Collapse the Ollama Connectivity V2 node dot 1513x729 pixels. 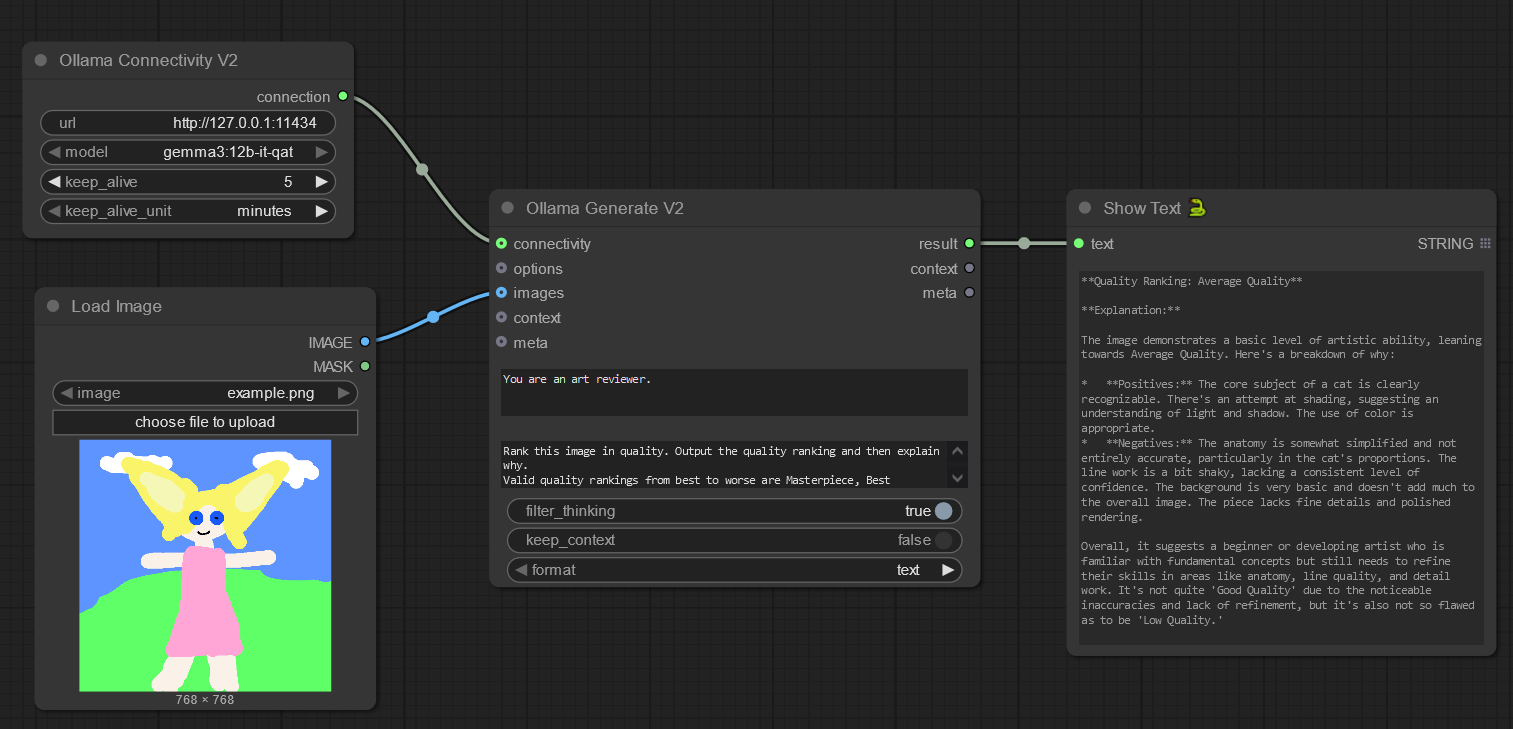pos(41,60)
